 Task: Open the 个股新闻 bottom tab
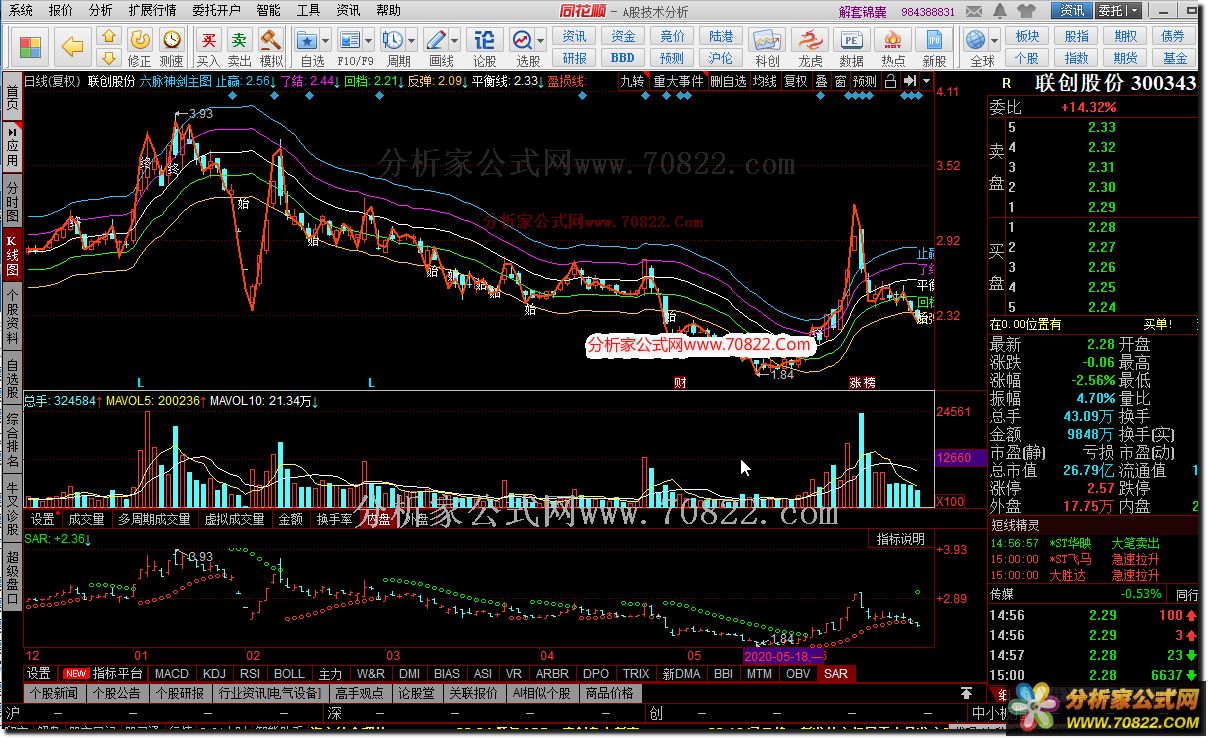point(54,692)
